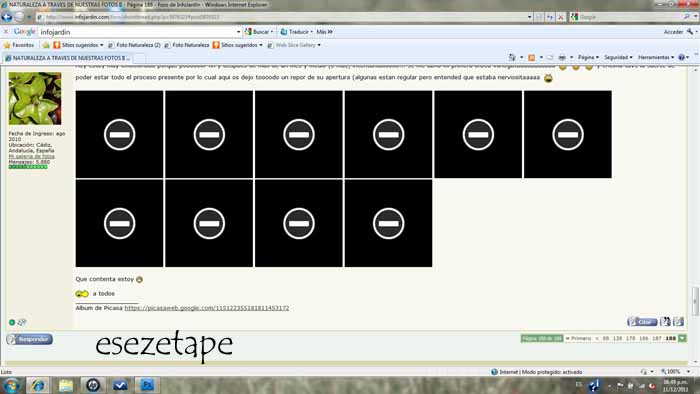Click the help question mark icon
The width and height of the screenshot is (700, 394).
click(681, 58)
